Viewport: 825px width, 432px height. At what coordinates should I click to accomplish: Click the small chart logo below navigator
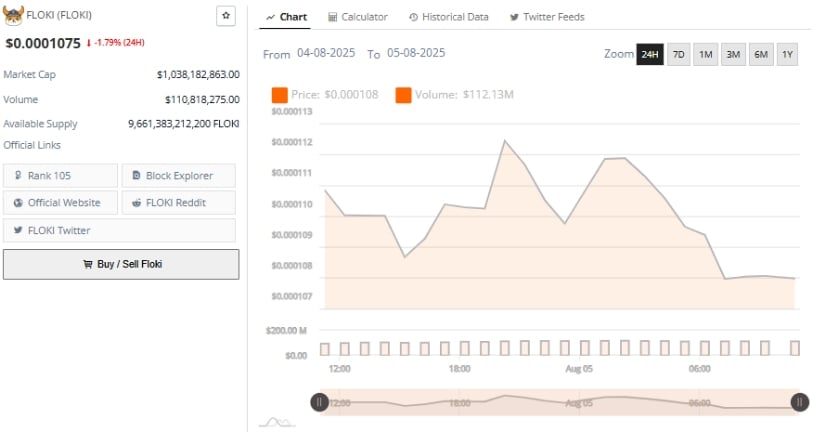tap(277, 422)
